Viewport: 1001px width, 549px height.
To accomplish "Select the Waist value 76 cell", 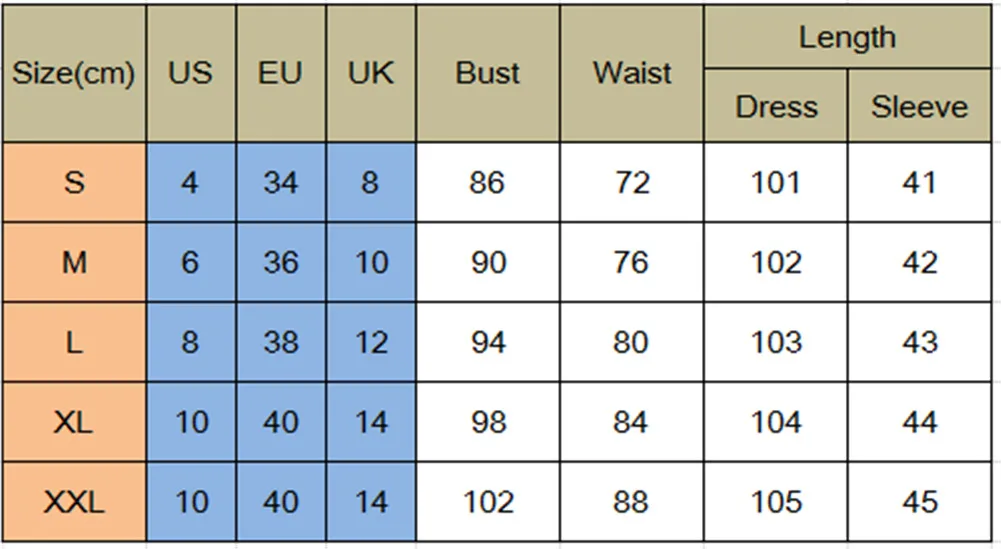I will click(x=632, y=262).
